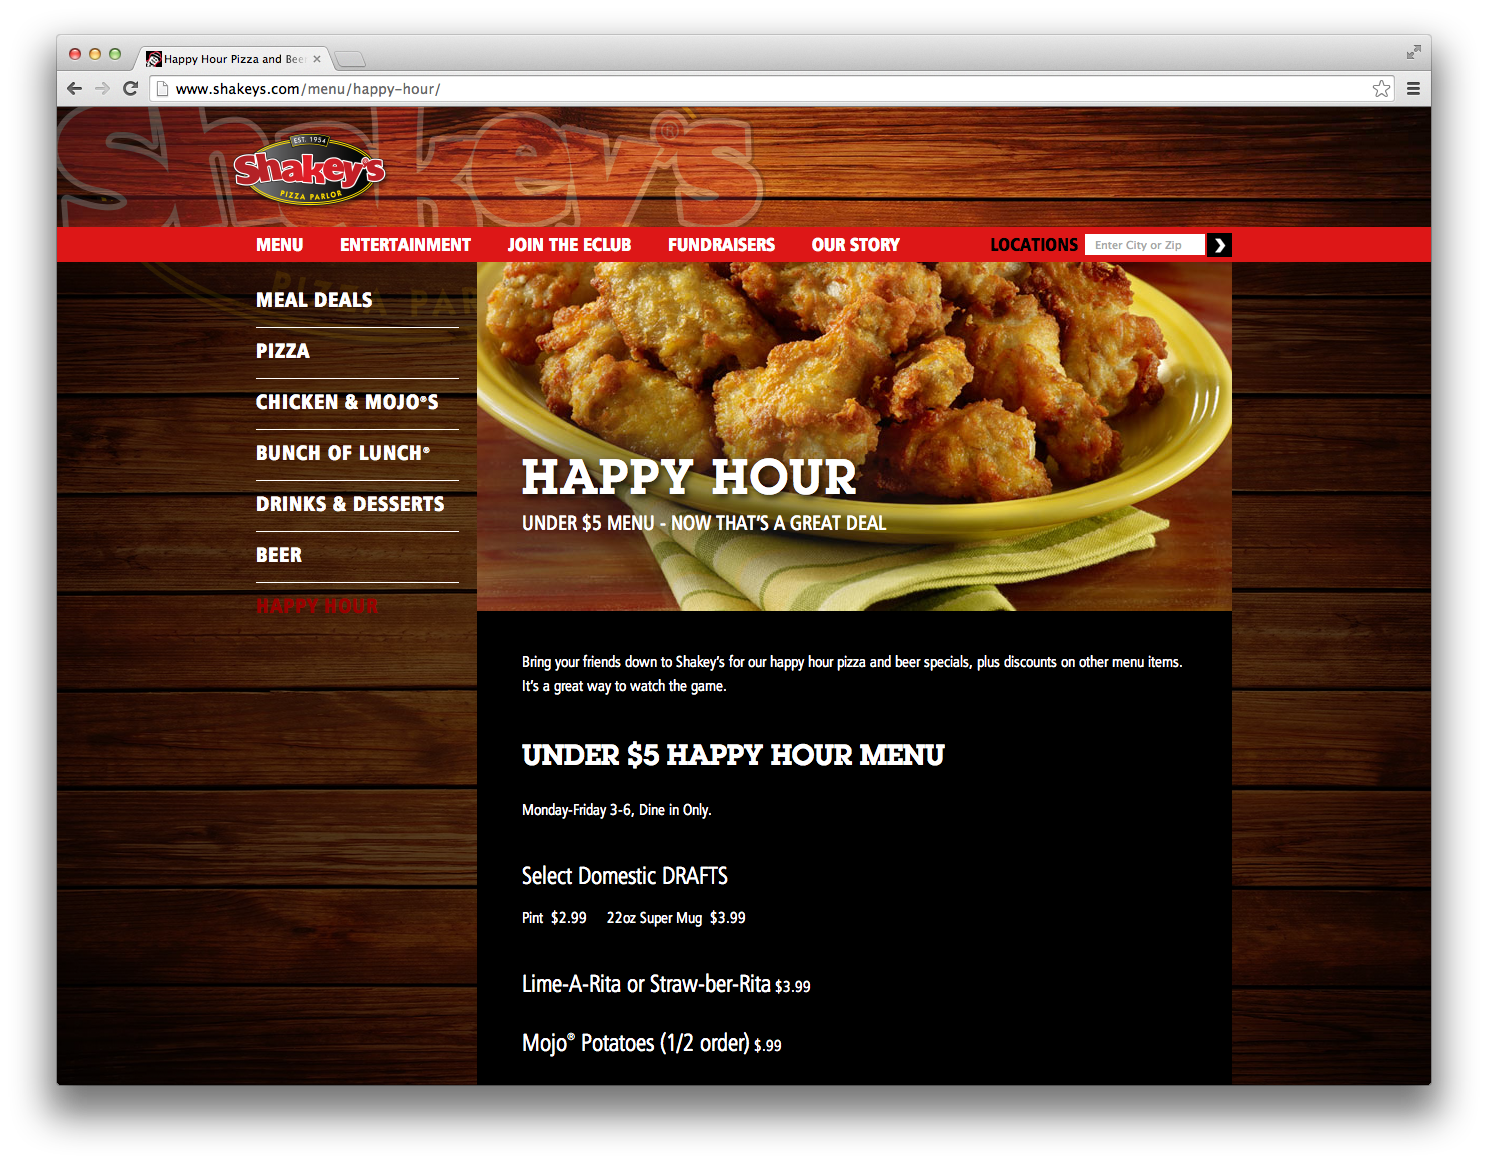Image resolution: width=1488 pixels, height=1164 pixels.
Task: Bookmark this page with the star icon
Action: (1381, 88)
